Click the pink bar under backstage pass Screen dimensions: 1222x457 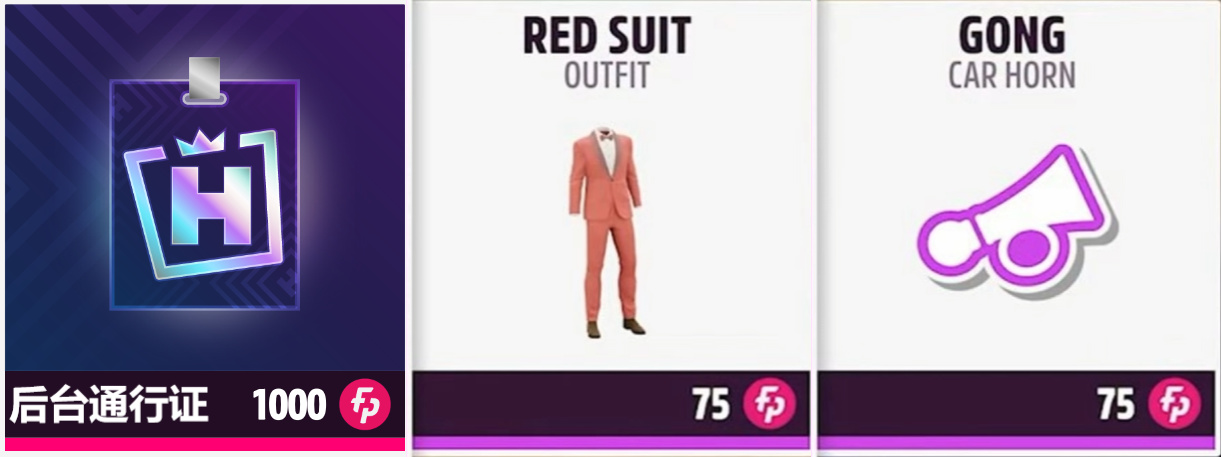pyautogui.click(x=205, y=443)
